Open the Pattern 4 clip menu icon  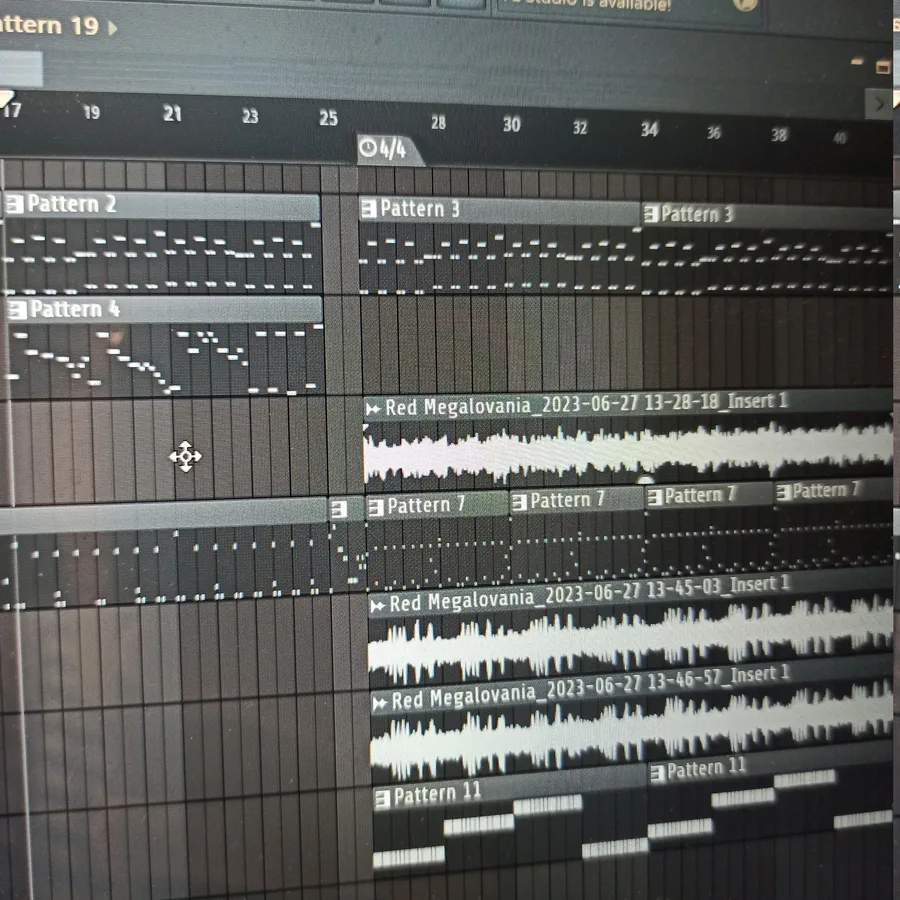pyautogui.click(x=17, y=310)
